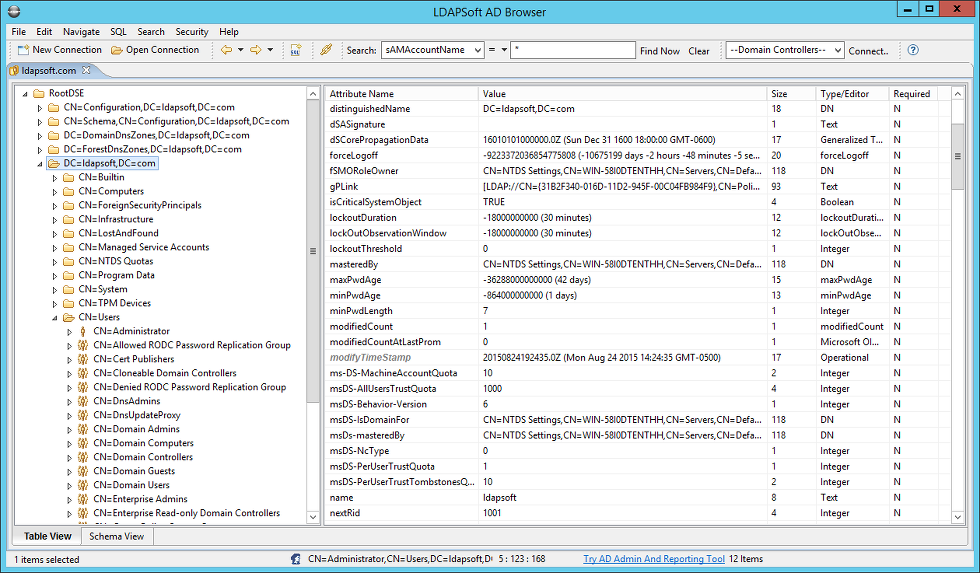The height and width of the screenshot is (573, 980).
Task: Click the Find Now button
Action: (x=659, y=51)
